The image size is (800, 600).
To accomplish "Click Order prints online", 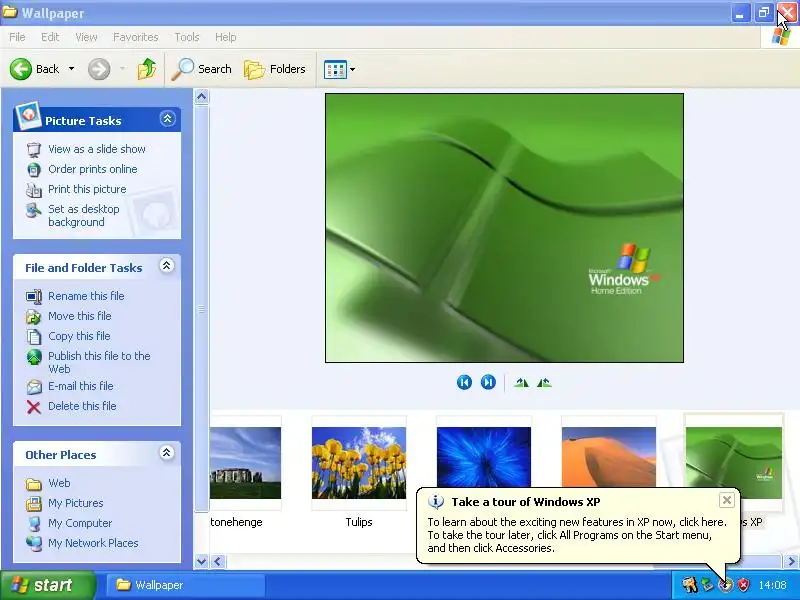I will 93,169.
